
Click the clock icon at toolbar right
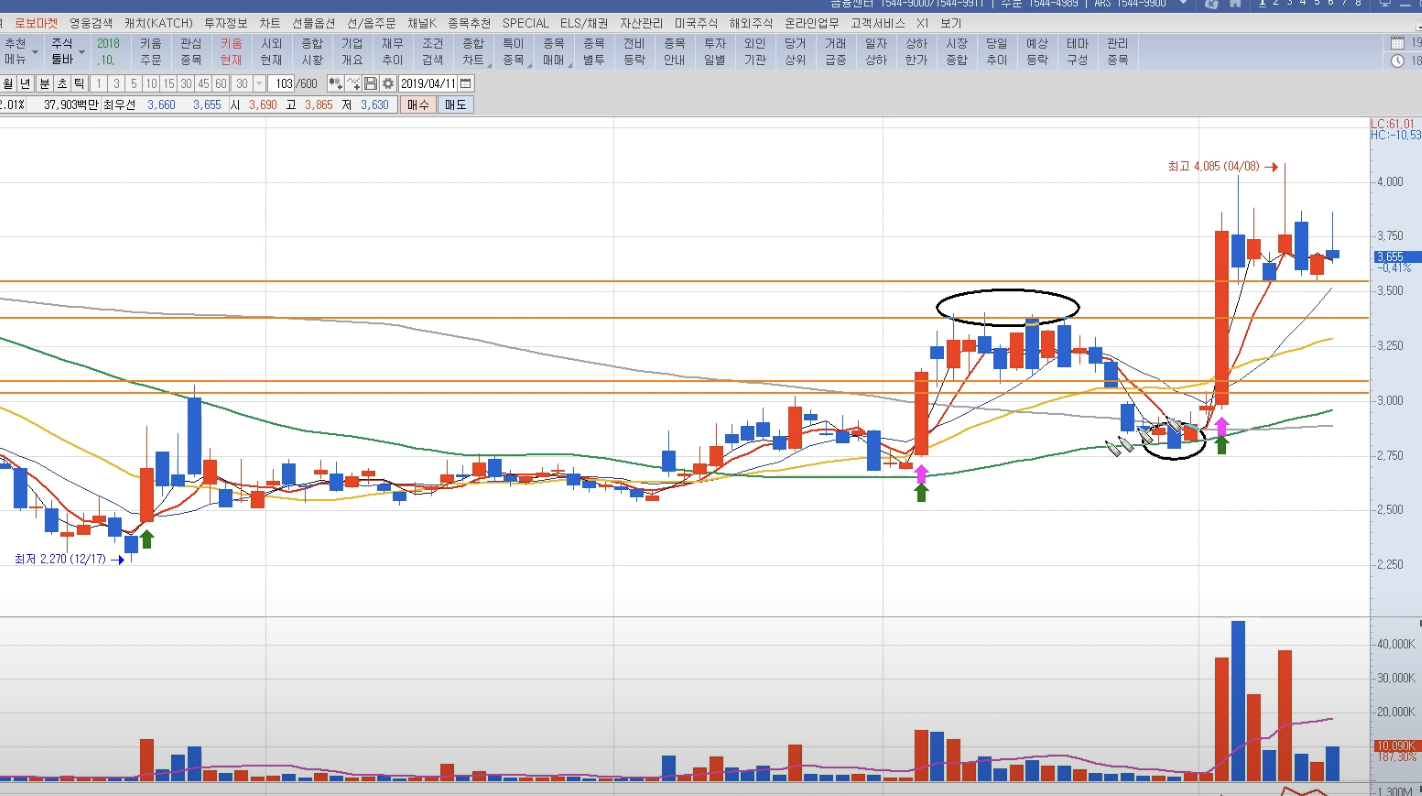pos(1398,61)
